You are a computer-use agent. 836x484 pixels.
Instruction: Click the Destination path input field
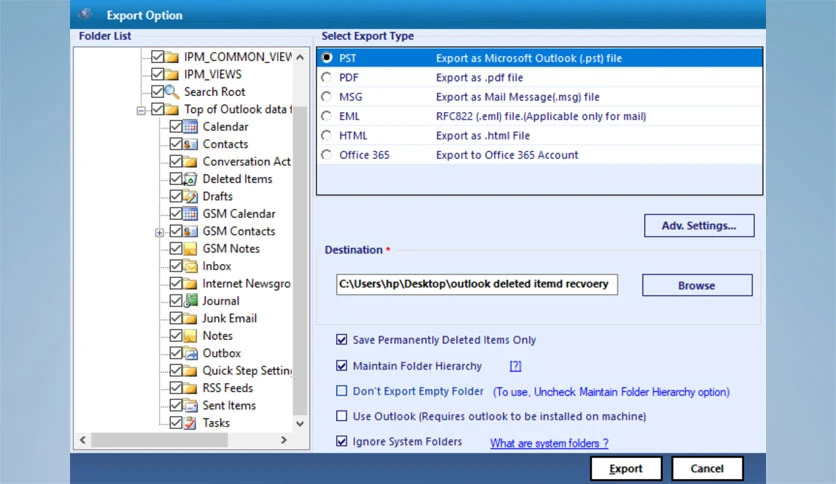click(x=477, y=284)
